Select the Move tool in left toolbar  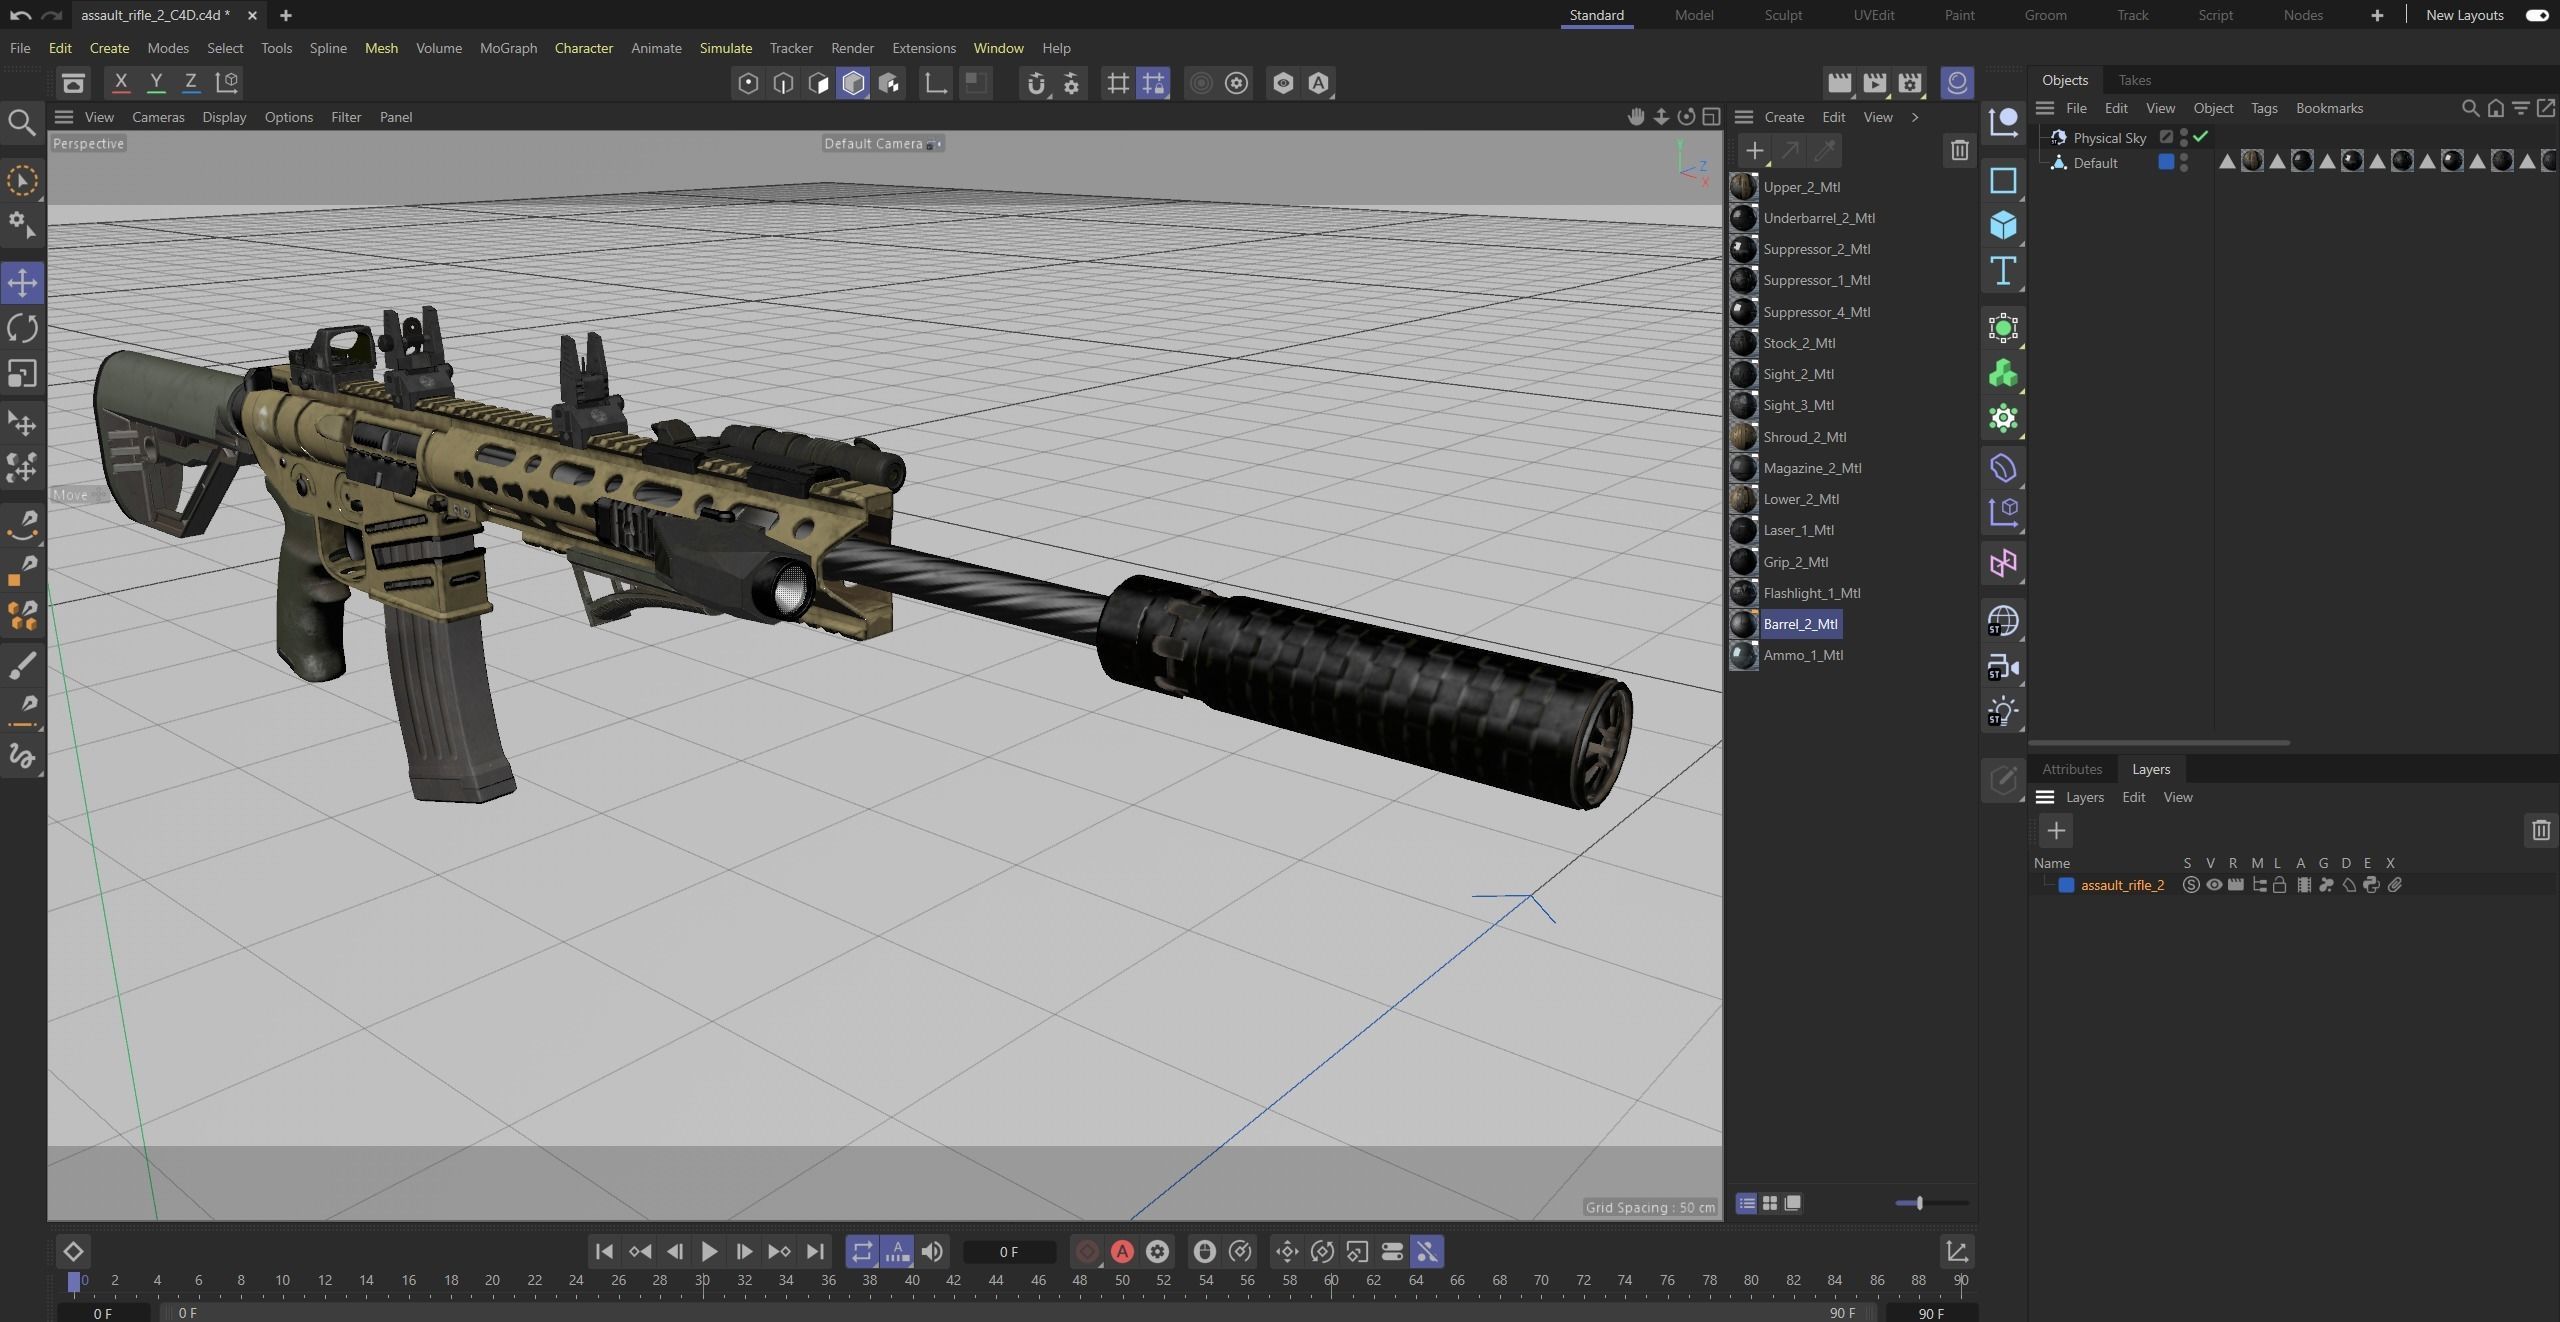coord(22,283)
